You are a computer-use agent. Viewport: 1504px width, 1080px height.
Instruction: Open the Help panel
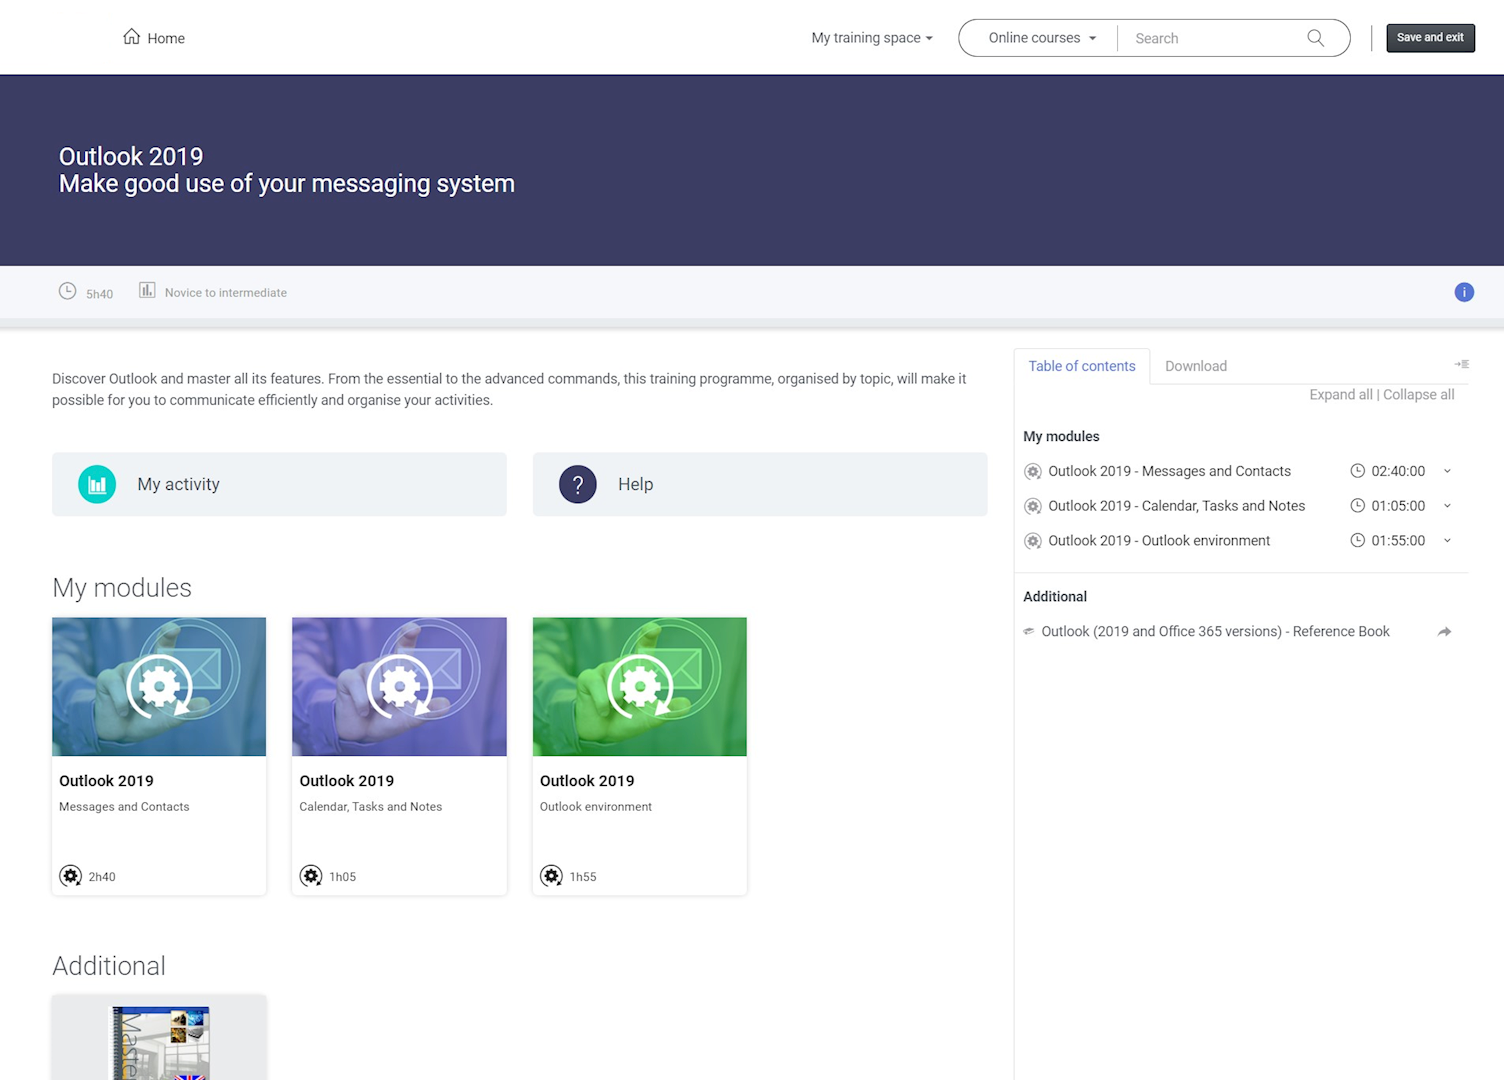tap(760, 484)
